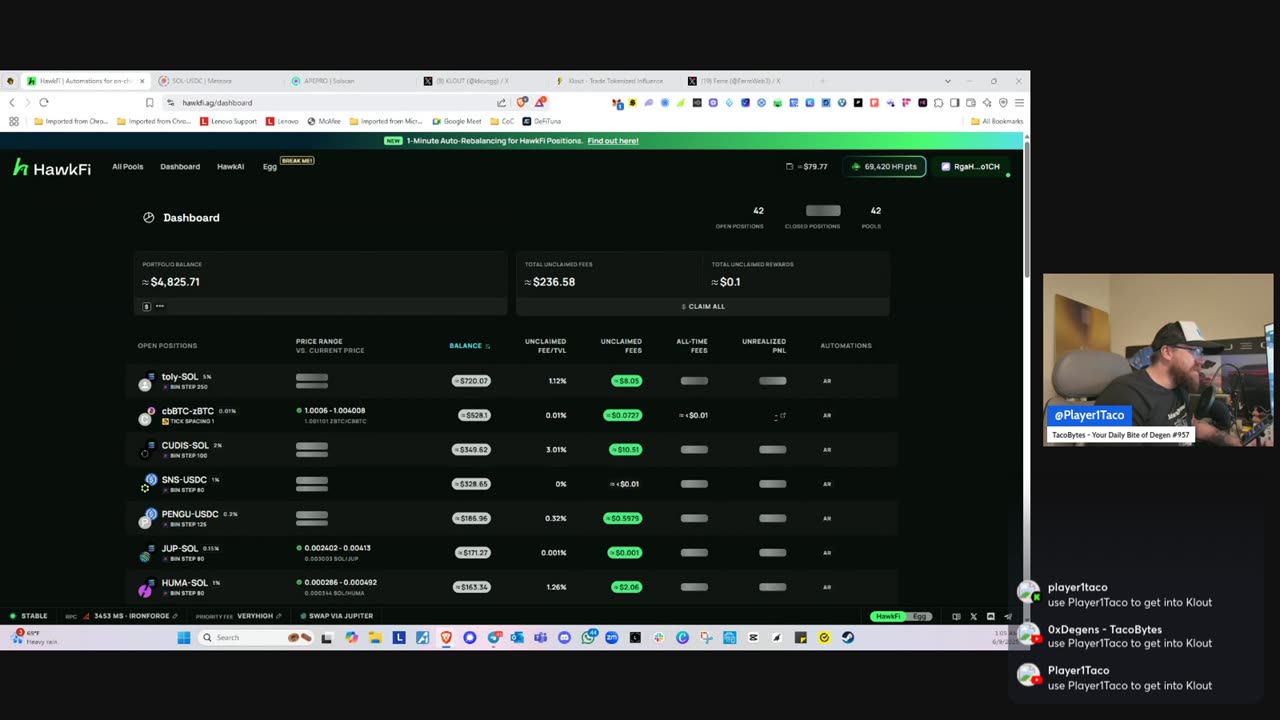Click SWAP VIA JUPITER in the status bar
Screen dimensions: 1280x720
point(335,617)
